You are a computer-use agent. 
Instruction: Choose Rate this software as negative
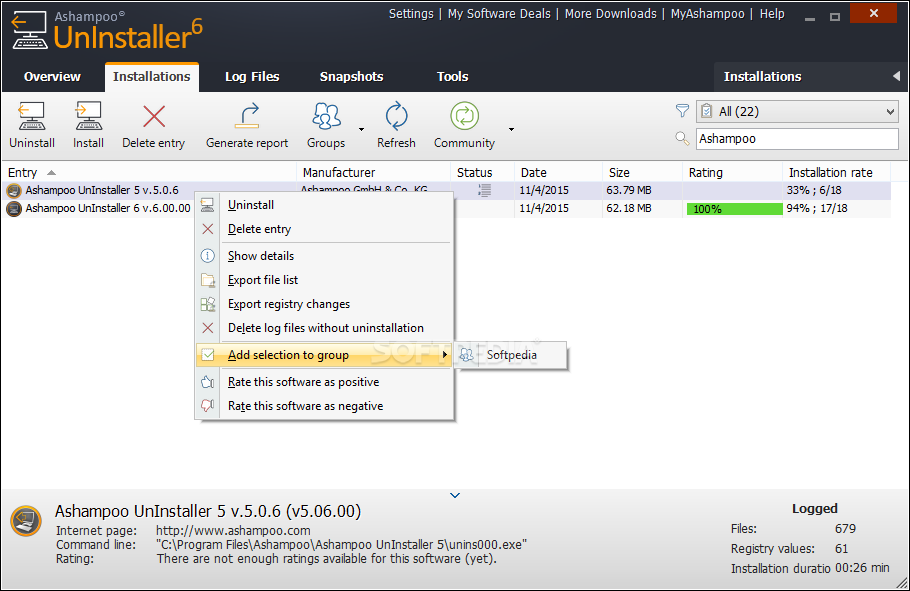324,406
